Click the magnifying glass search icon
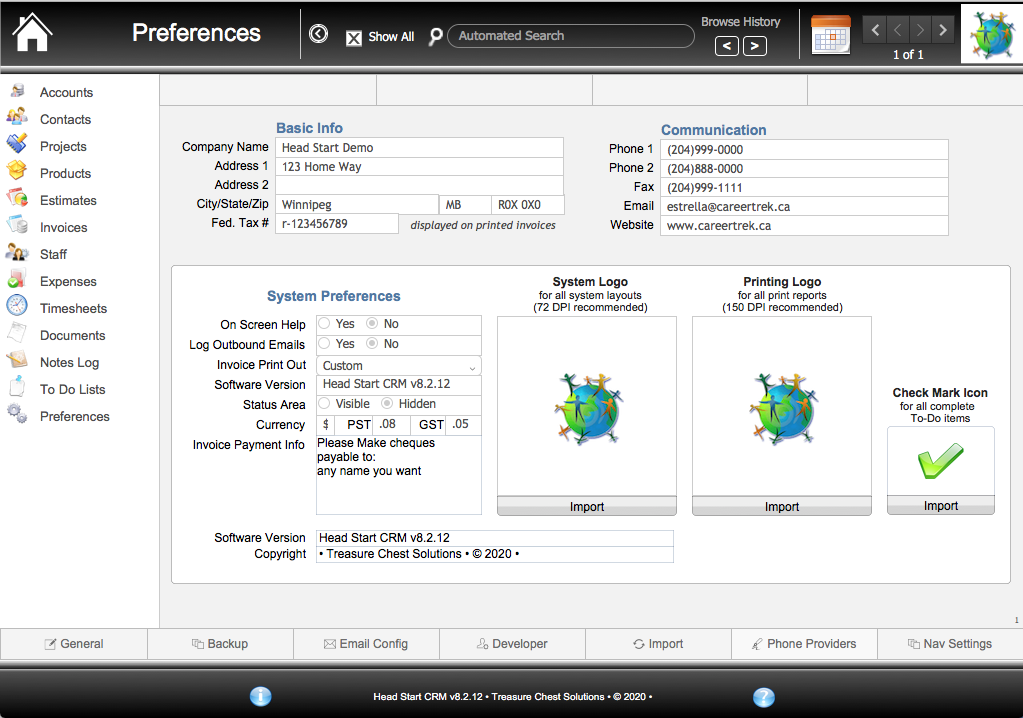 point(435,37)
